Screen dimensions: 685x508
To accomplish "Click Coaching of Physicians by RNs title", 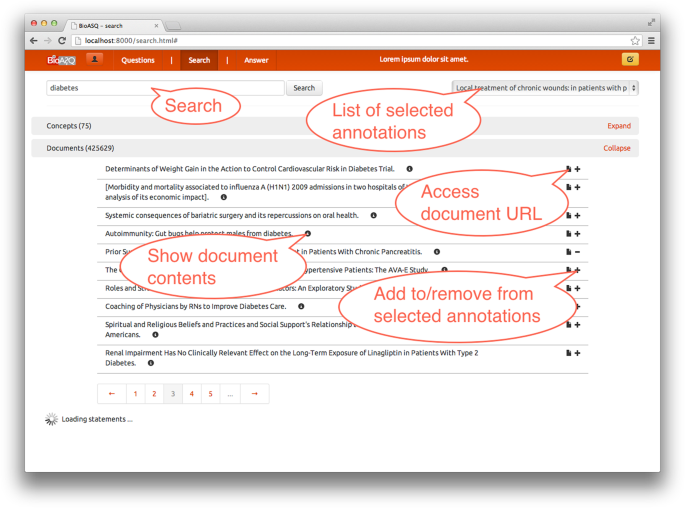I will coord(196,307).
